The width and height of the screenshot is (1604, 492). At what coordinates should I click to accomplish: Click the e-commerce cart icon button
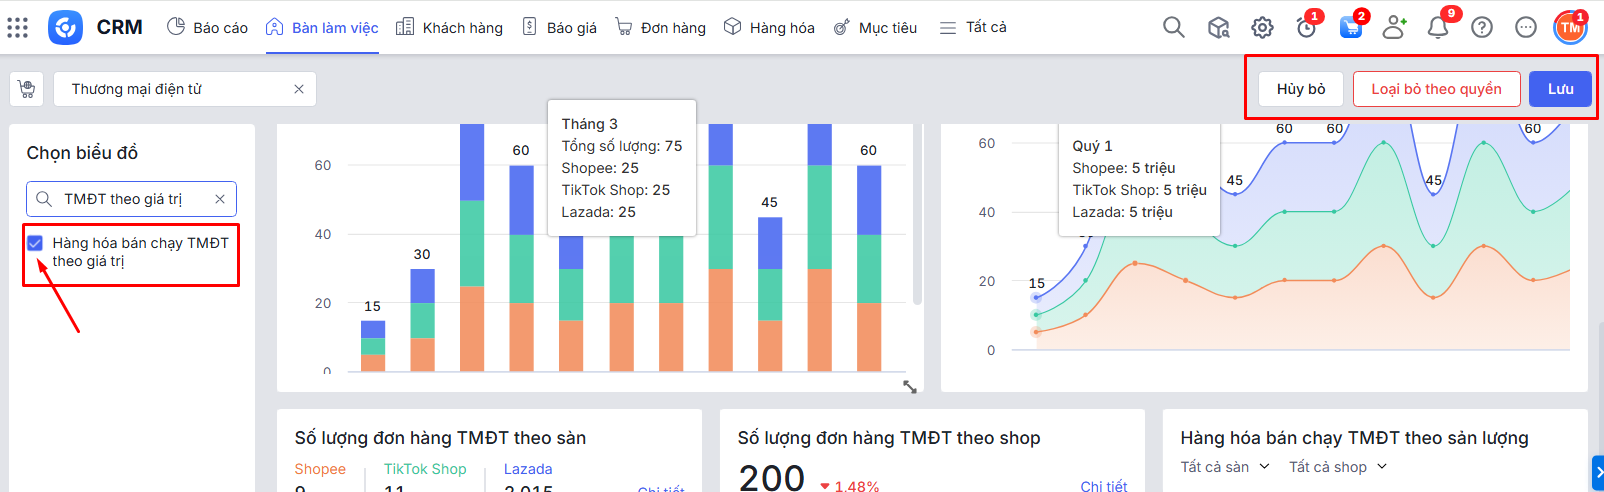tap(27, 89)
